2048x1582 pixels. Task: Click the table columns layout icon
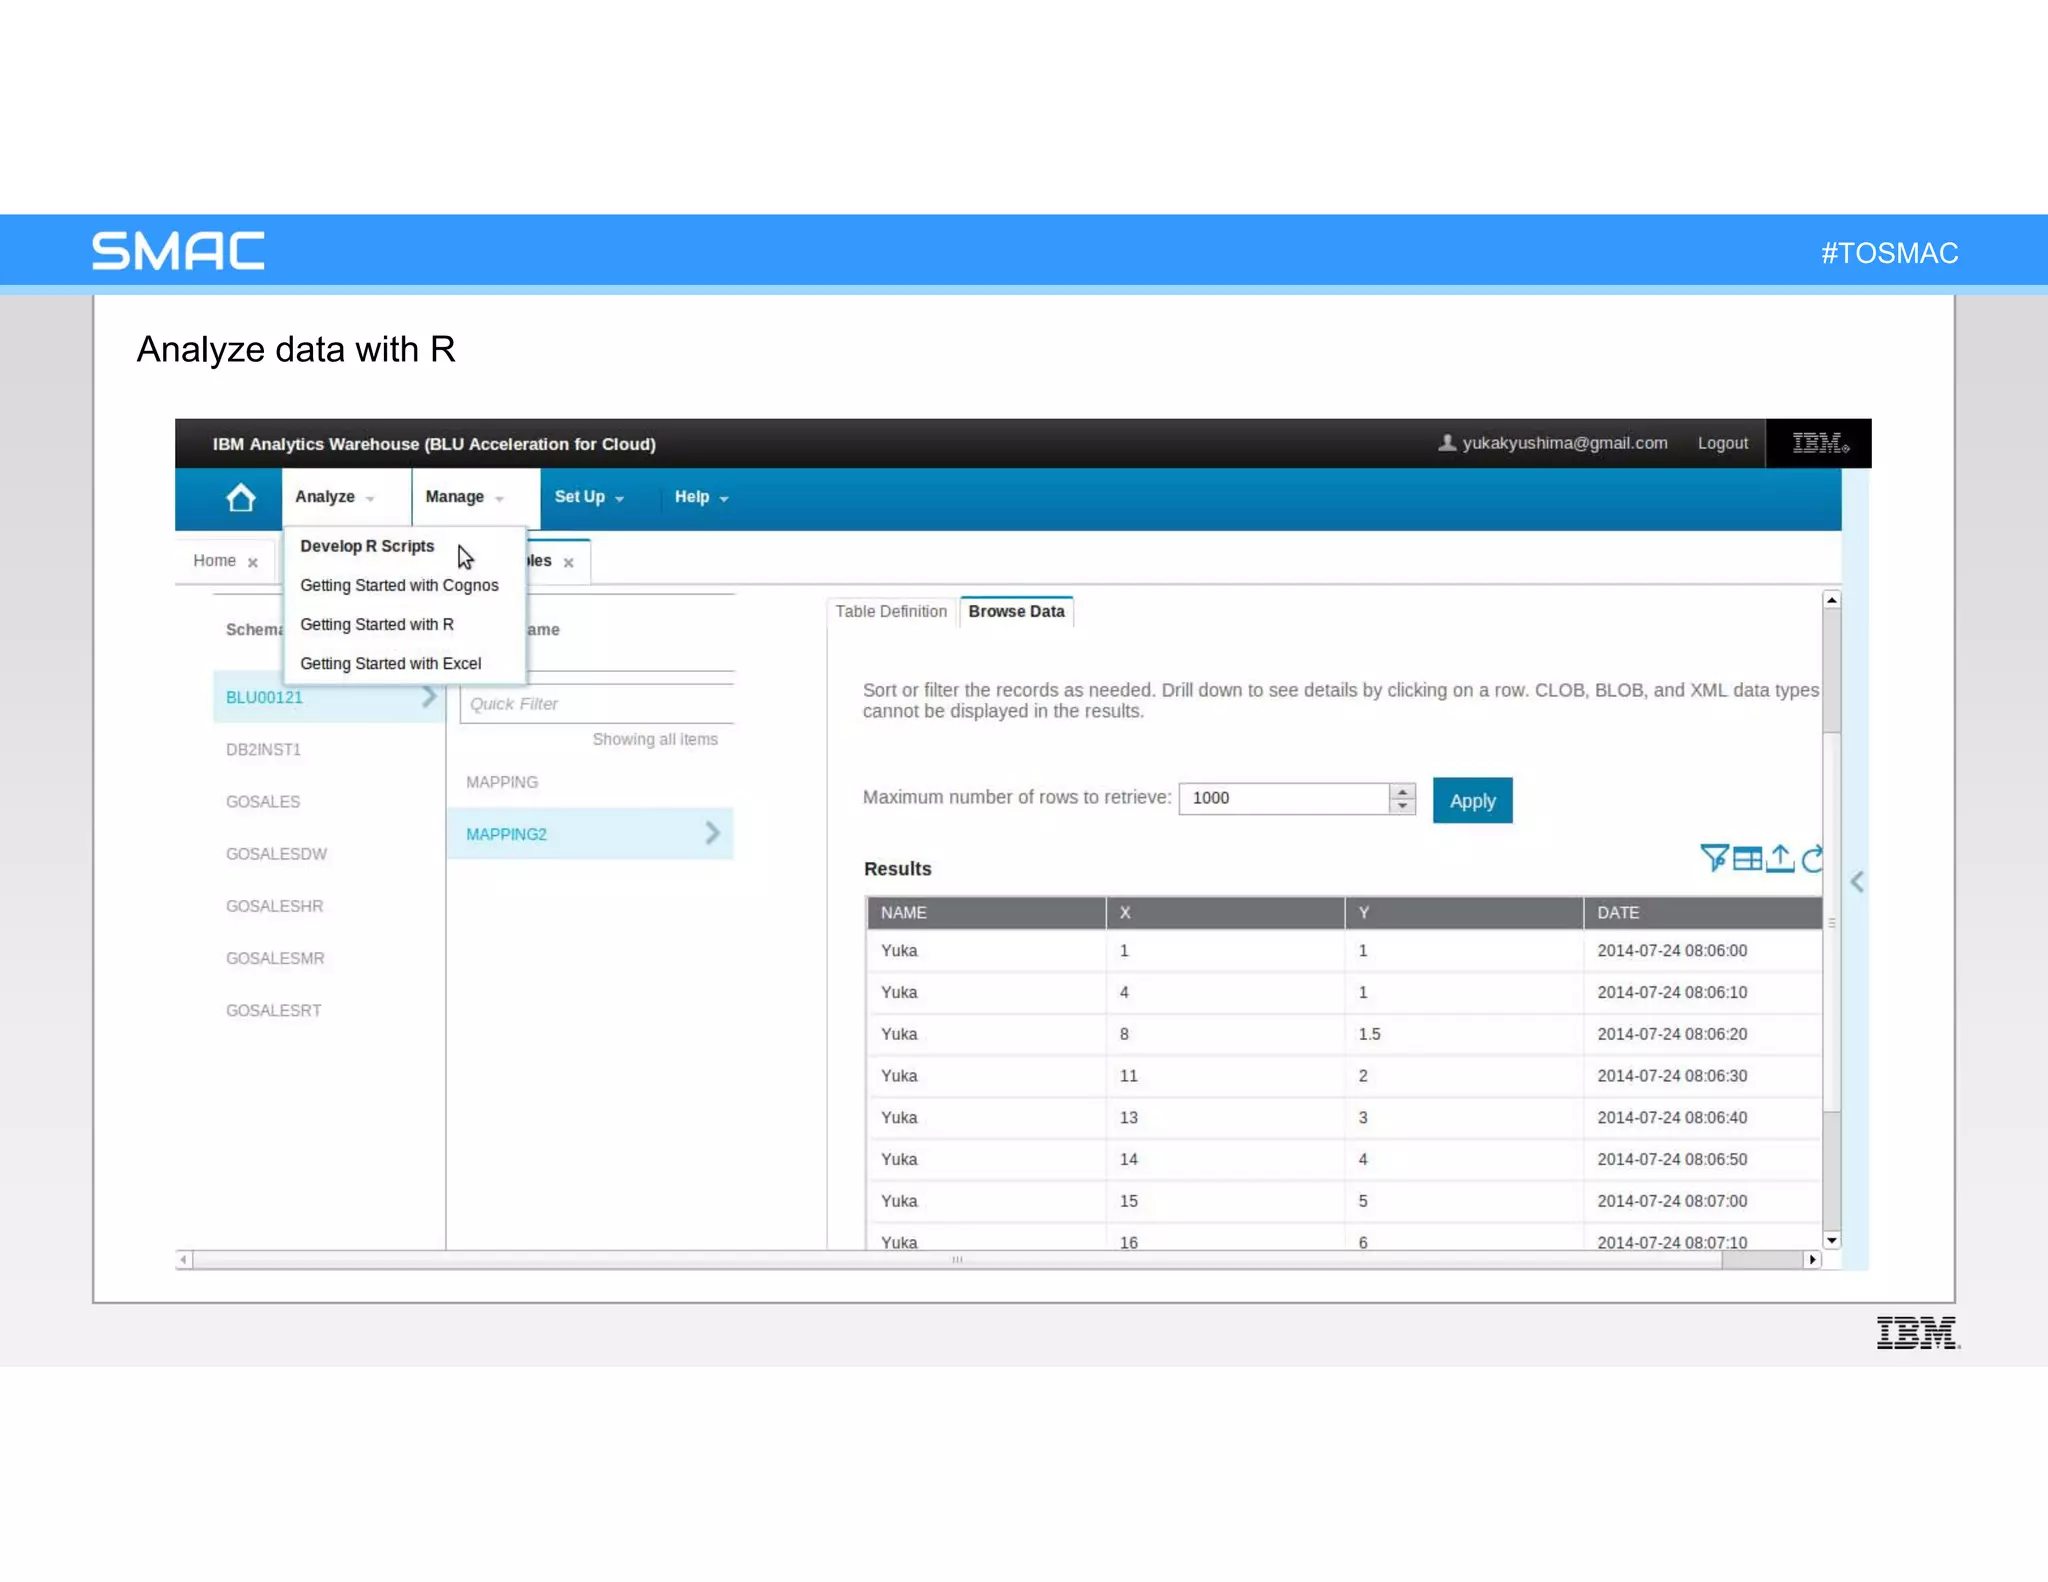[1747, 858]
